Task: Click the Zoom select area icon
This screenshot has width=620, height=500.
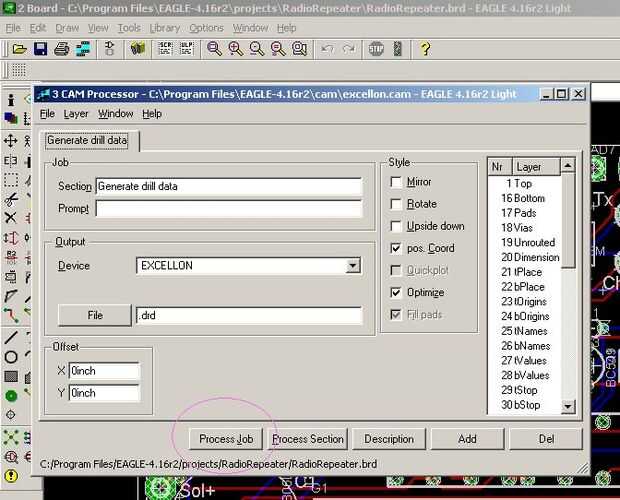Action: 300,49
